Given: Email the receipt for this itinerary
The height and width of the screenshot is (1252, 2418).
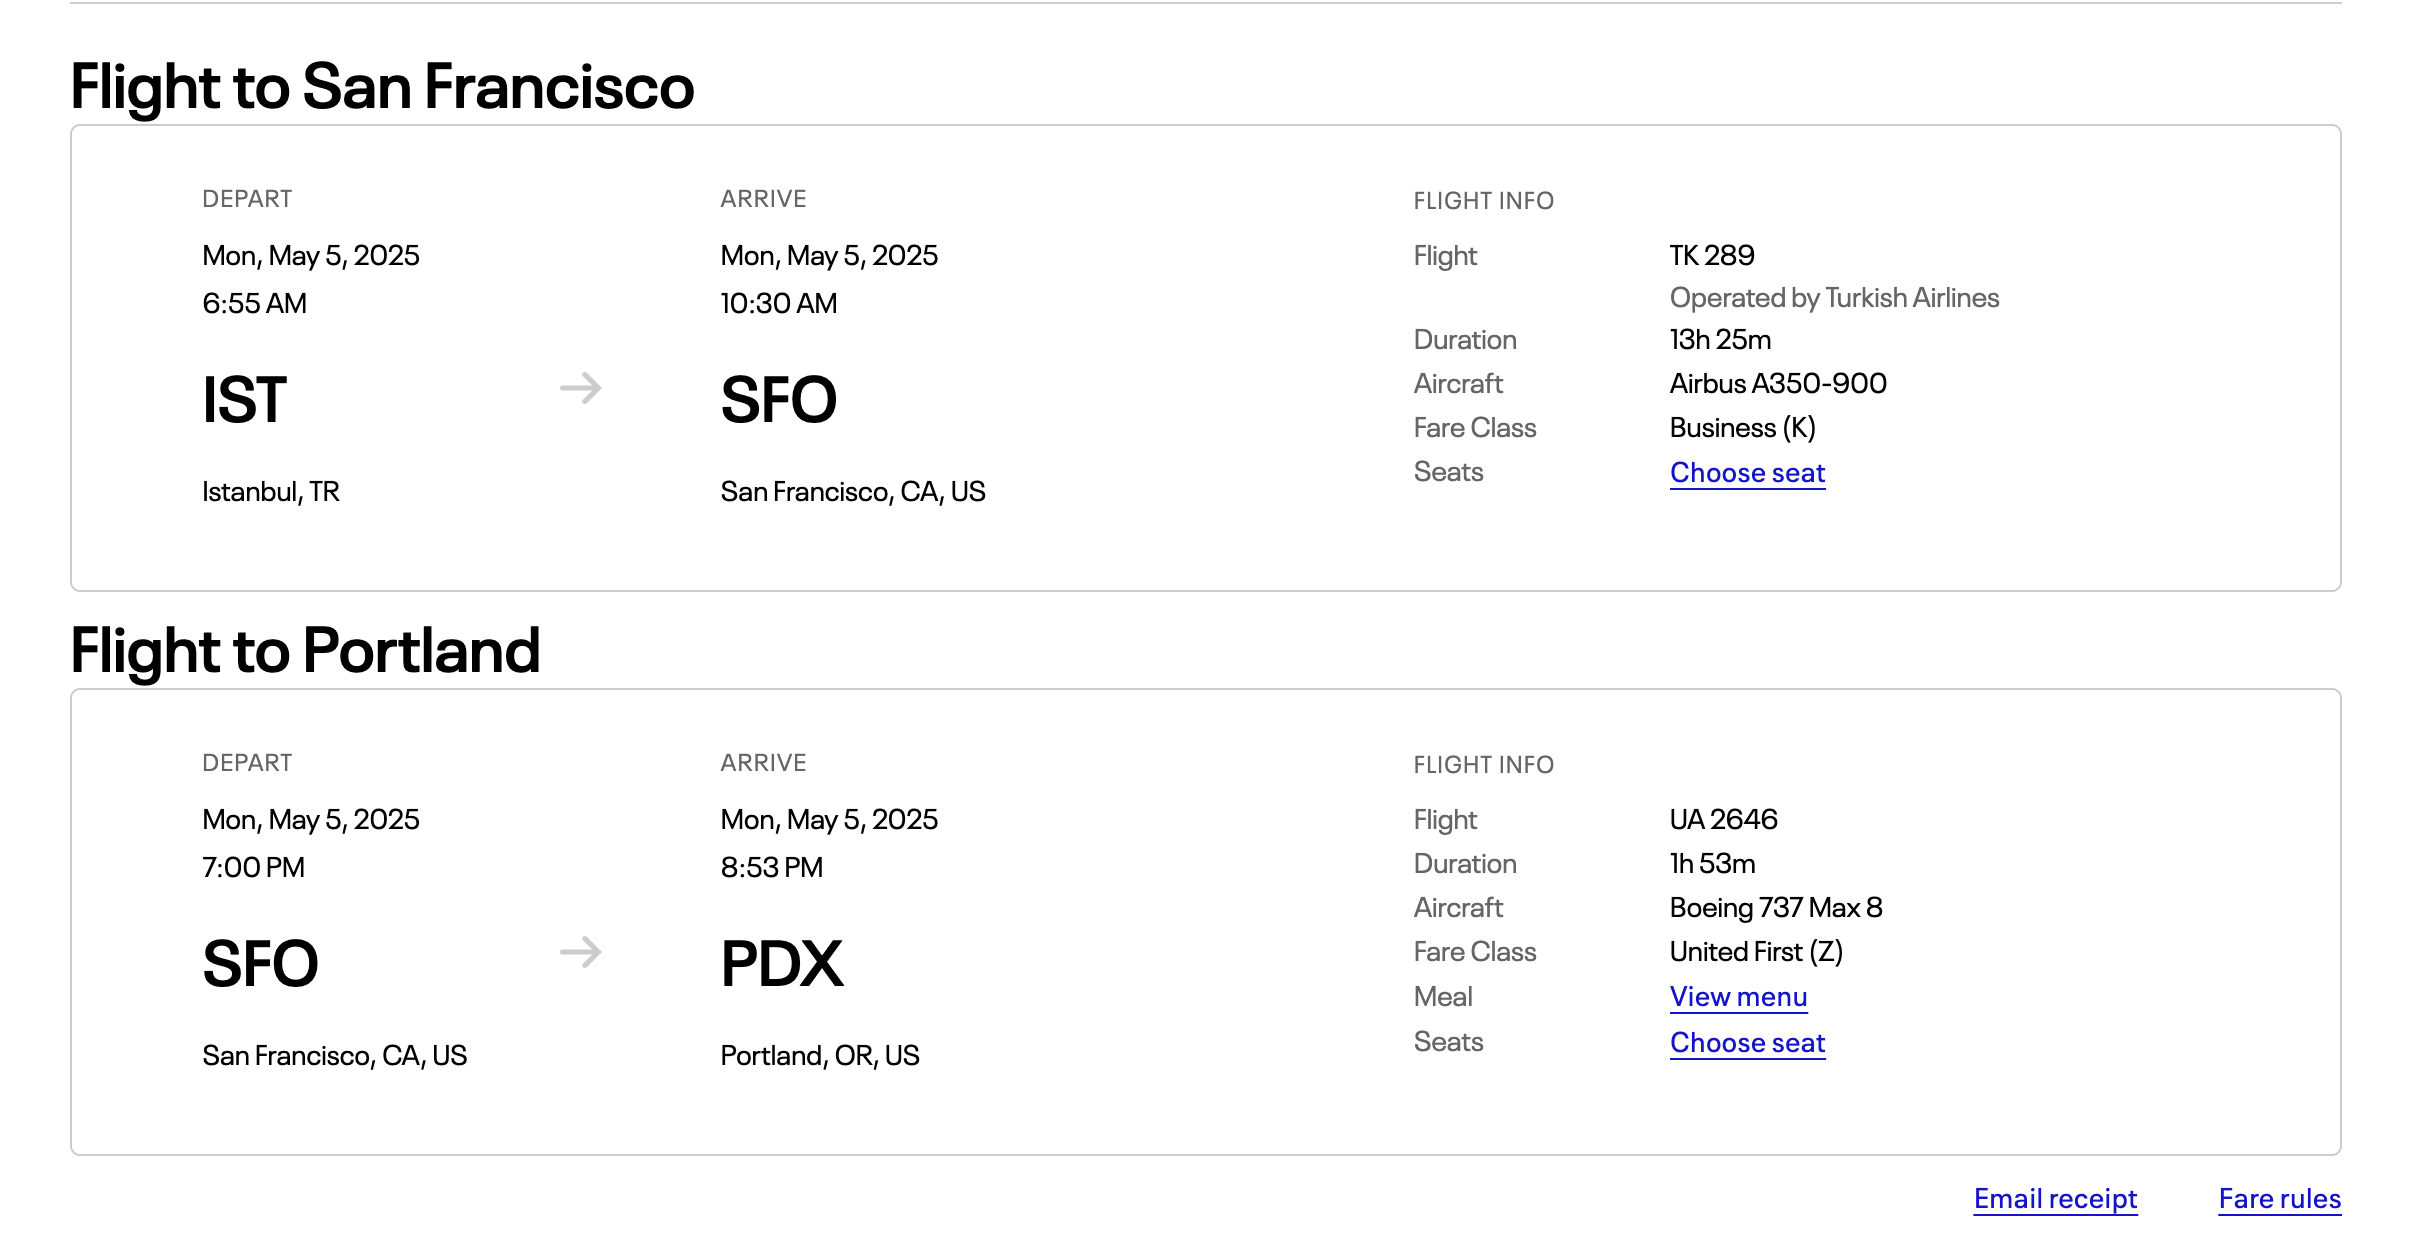Looking at the screenshot, I should 2055,1199.
